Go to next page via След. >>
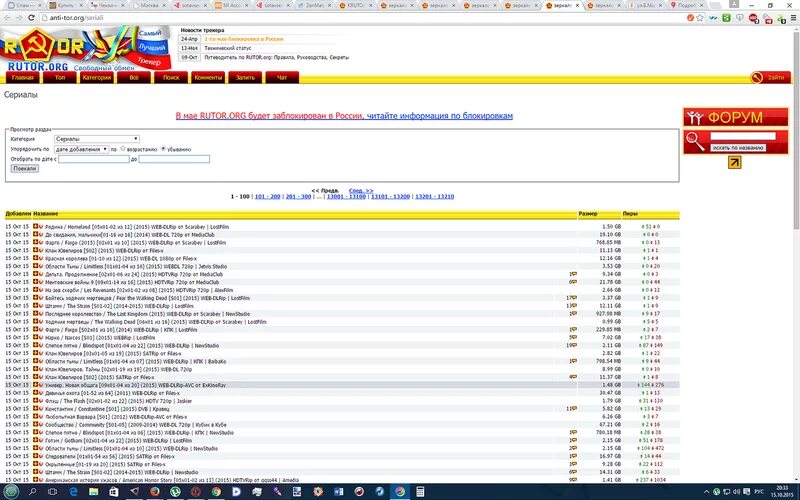Viewport: 800px width, 500px height. click(361, 190)
